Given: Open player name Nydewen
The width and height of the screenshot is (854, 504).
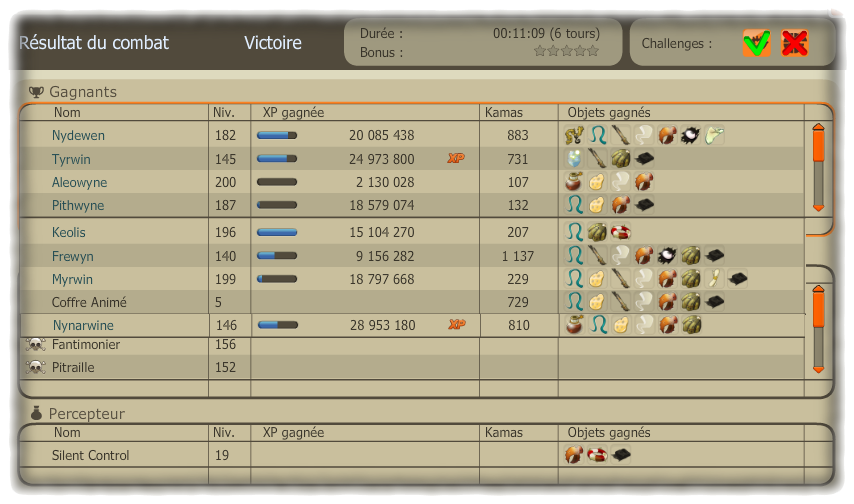Looking at the screenshot, I should point(78,136).
